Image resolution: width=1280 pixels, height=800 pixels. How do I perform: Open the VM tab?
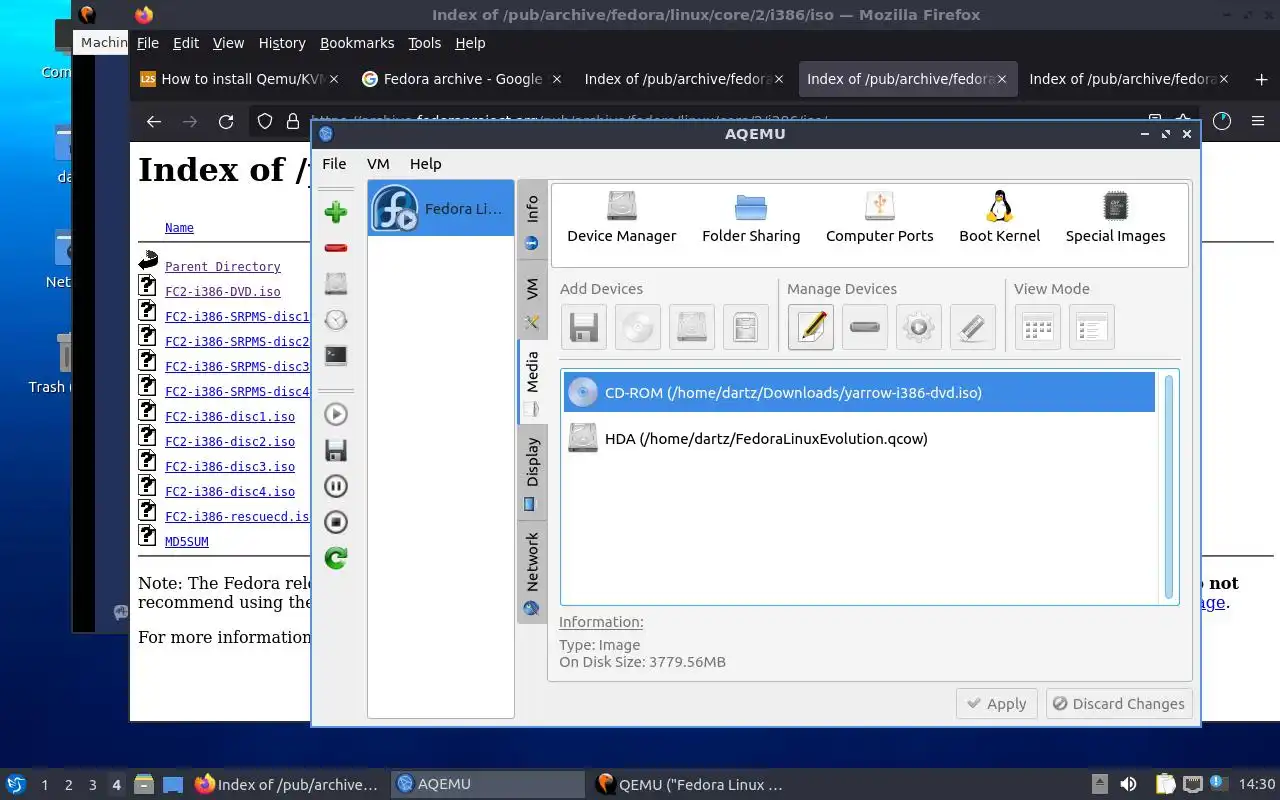tap(532, 301)
